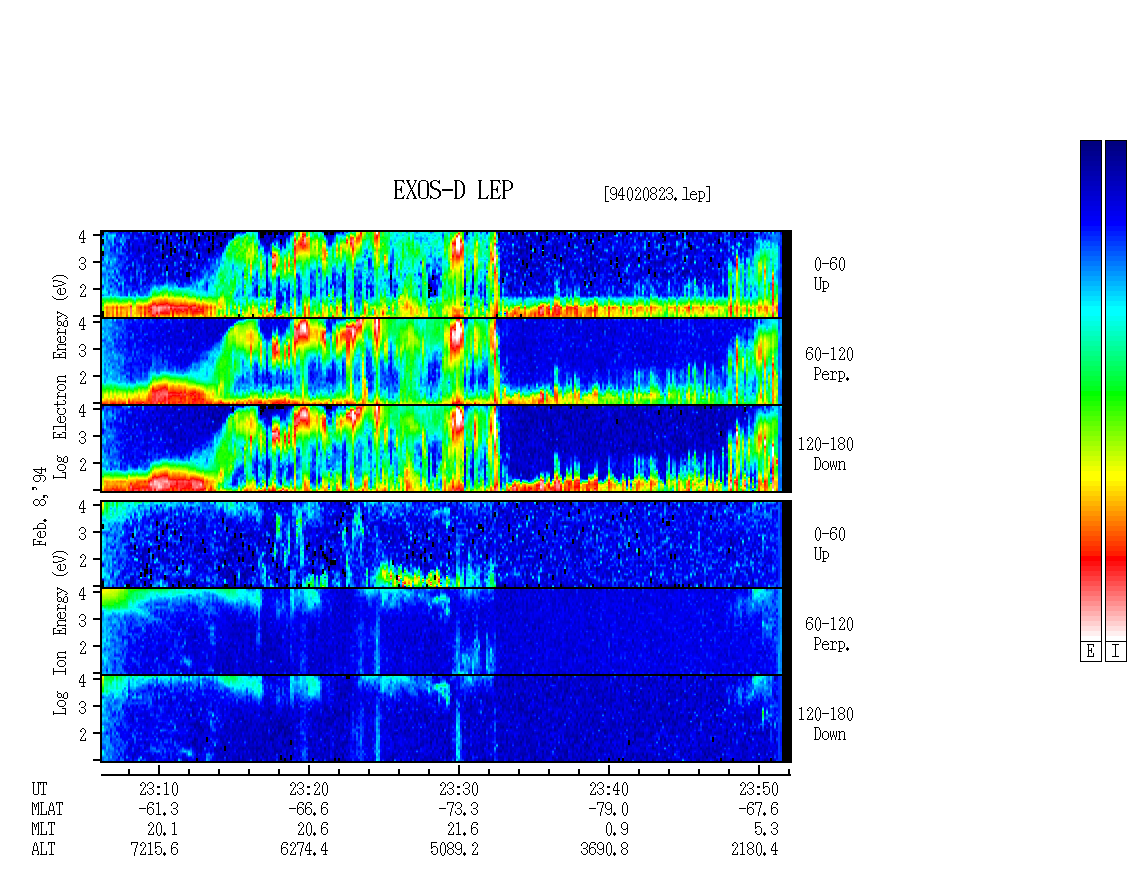Click the electron color scale bar labeled E
This screenshot has width=1130, height=875.
click(x=1091, y=390)
